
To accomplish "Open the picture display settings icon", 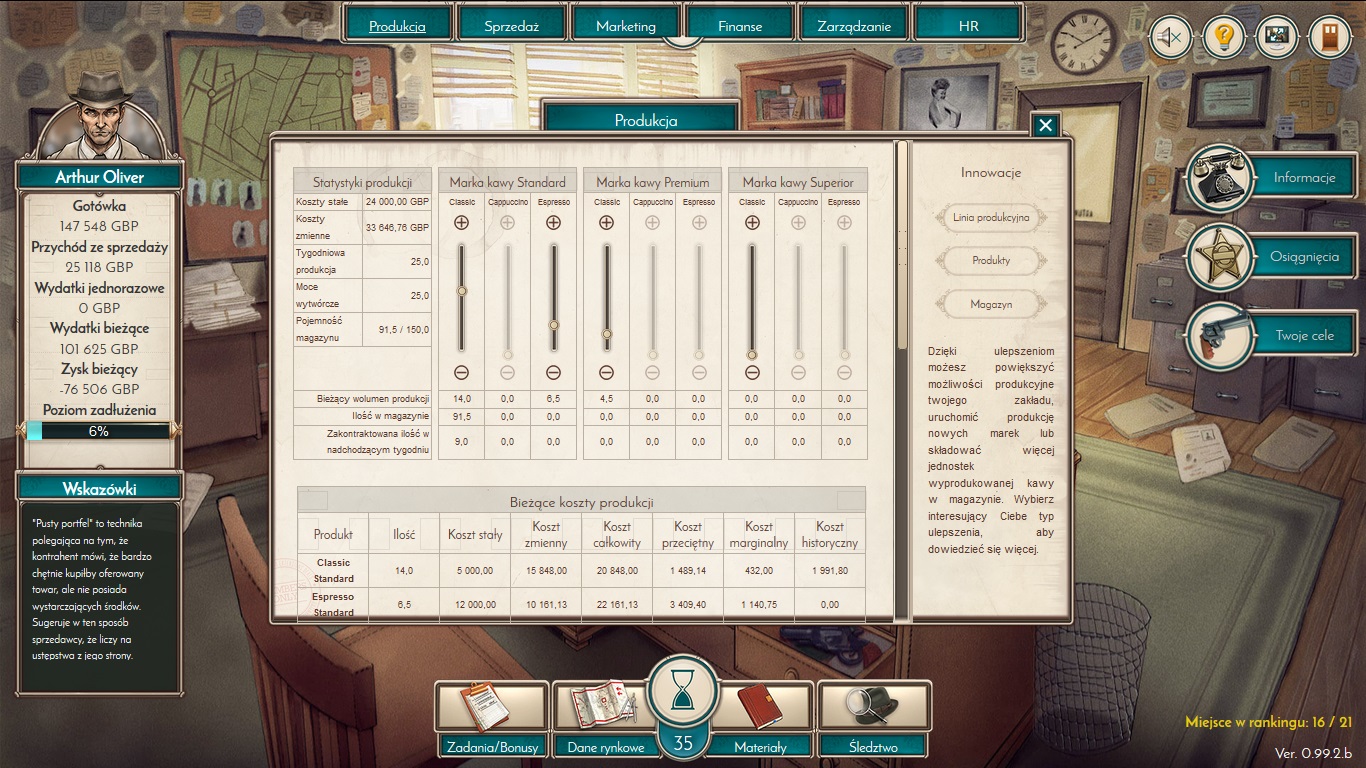I will pos(1276,38).
